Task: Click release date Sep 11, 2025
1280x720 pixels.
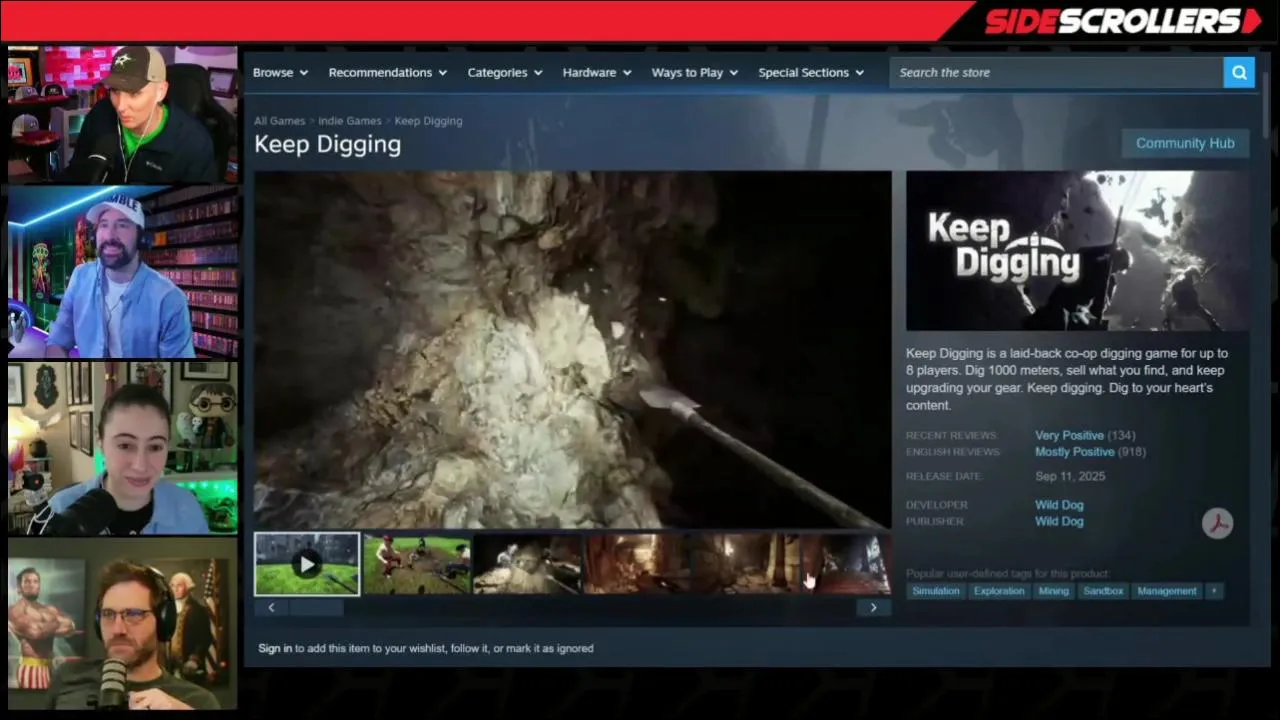Action: pyautogui.click(x=1070, y=476)
